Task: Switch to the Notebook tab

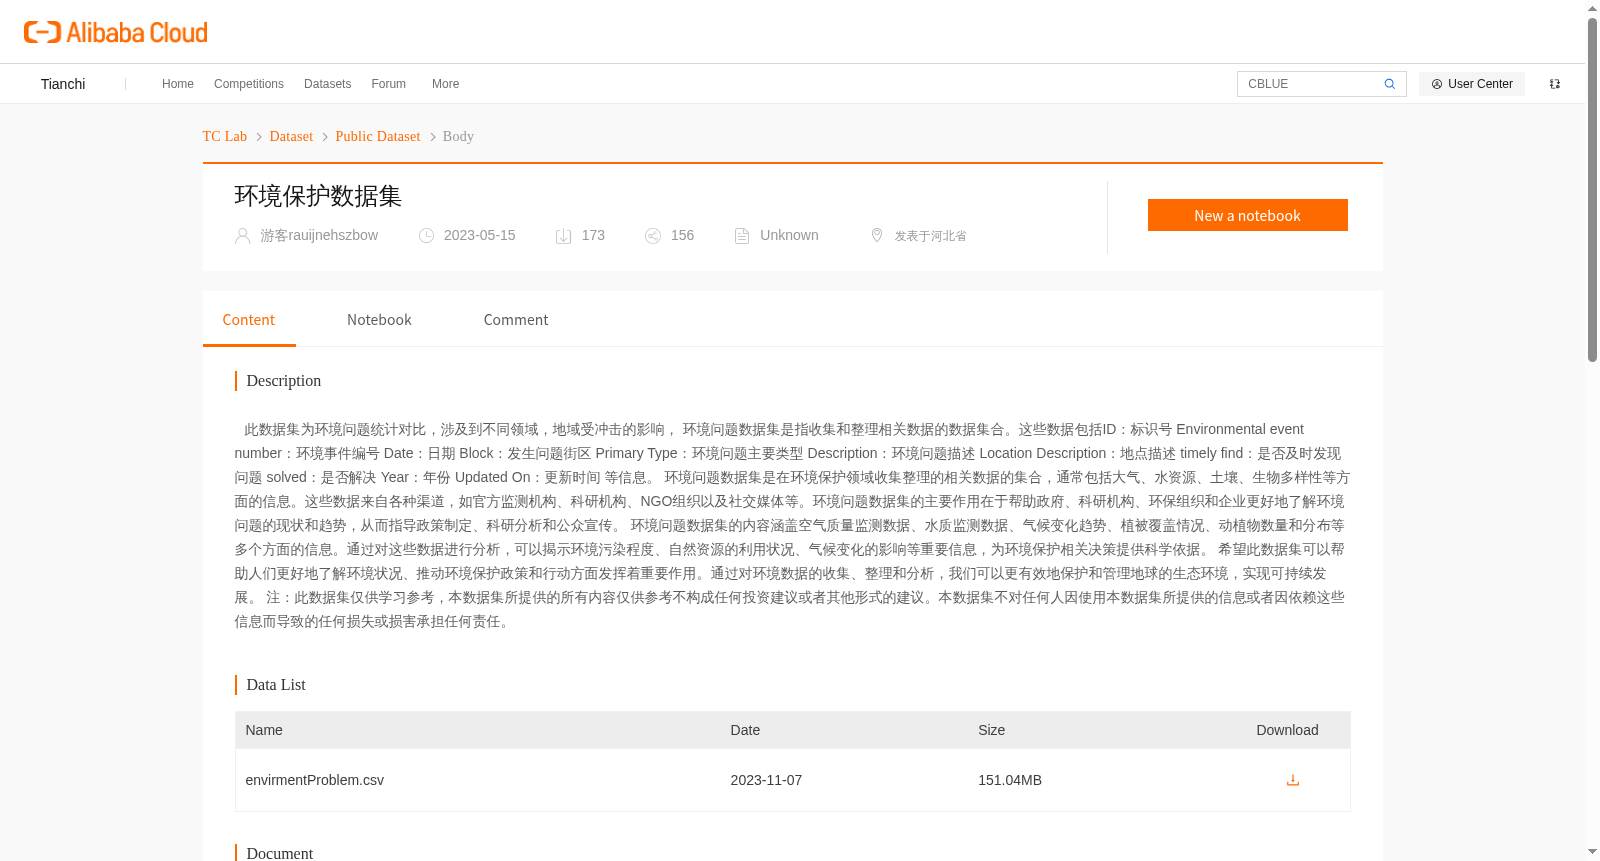Action: click(x=379, y=320)
